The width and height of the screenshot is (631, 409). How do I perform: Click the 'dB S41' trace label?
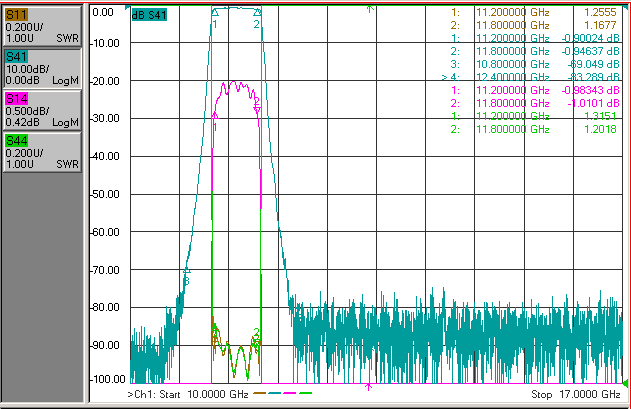point(149,15)
